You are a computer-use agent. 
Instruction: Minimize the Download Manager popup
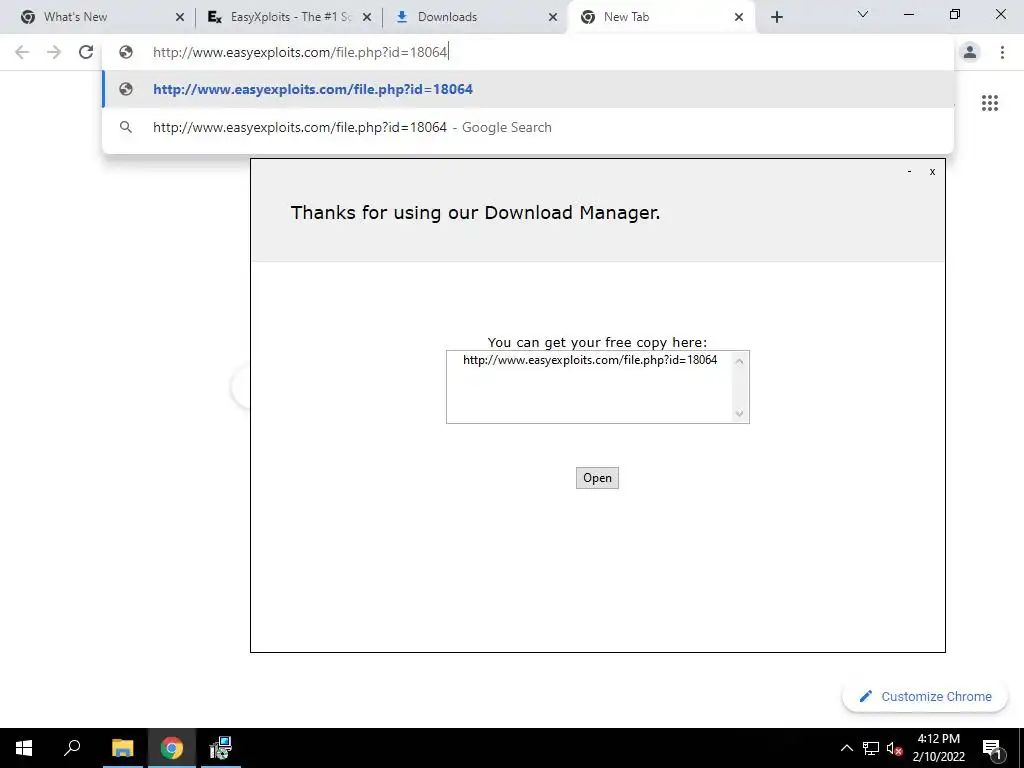tap(909, 171)
